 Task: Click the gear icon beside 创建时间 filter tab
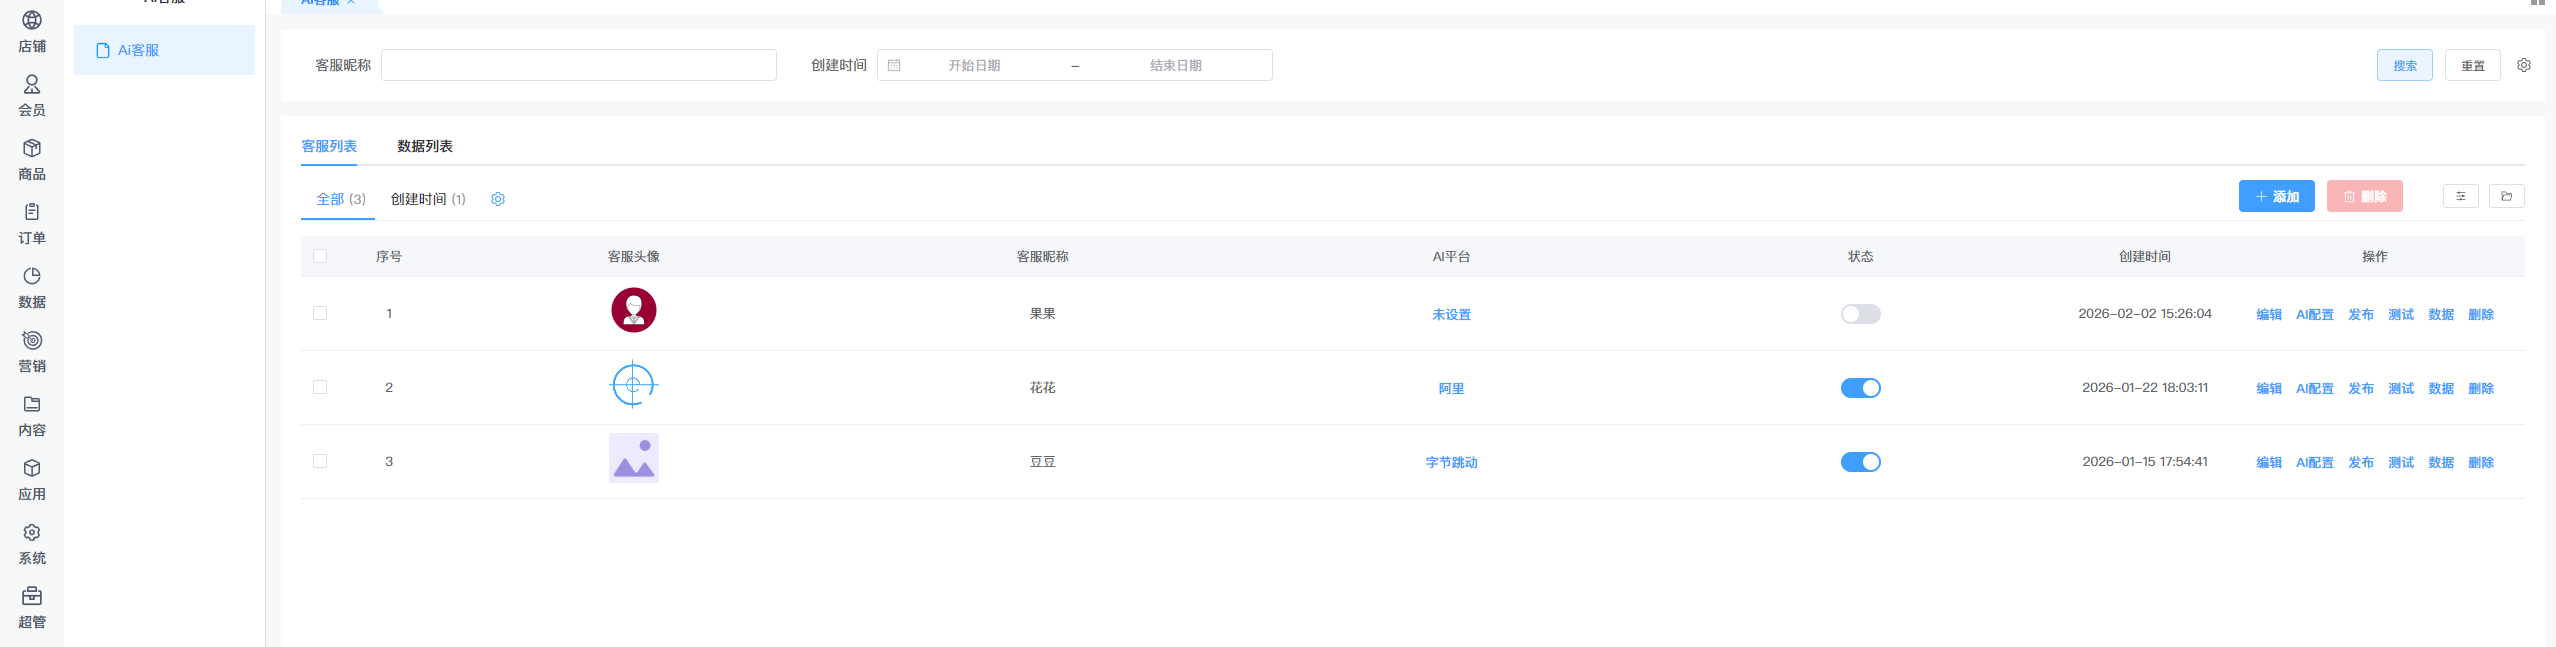click(x=498, y=199)
